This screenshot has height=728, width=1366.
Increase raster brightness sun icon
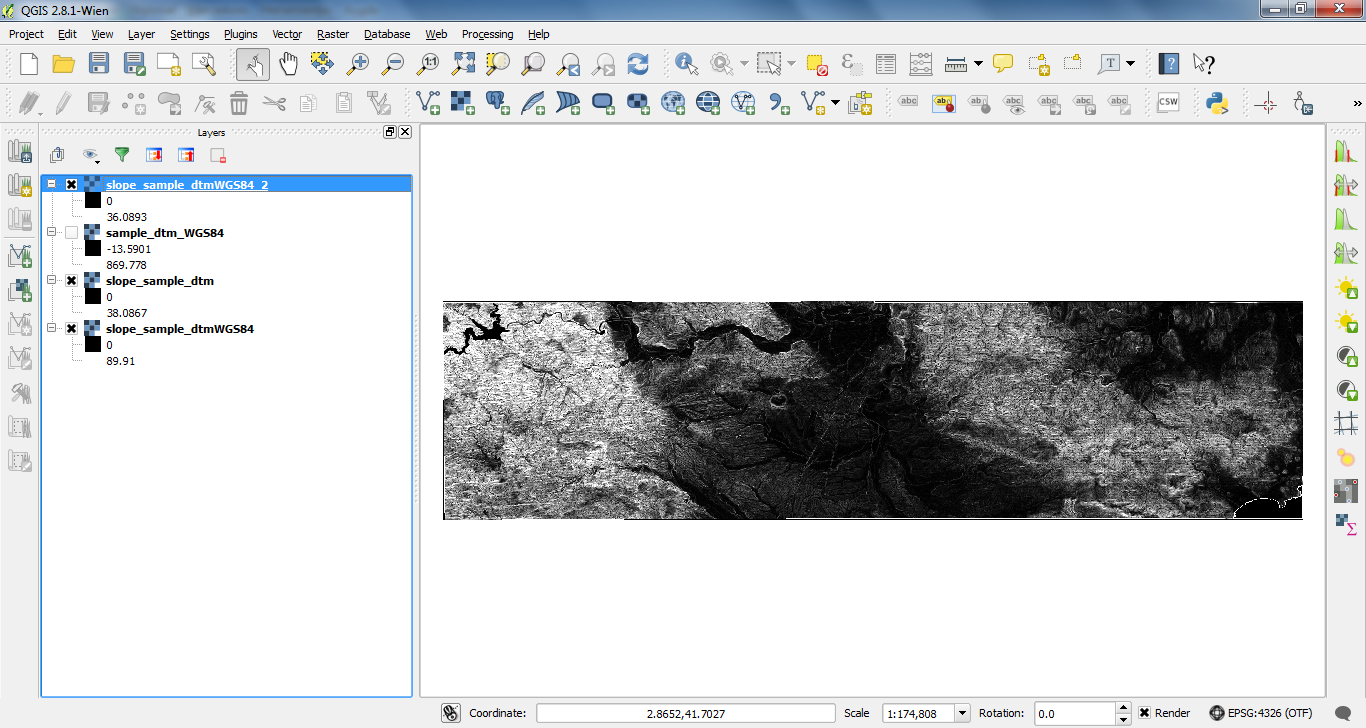pos(1346,288)
